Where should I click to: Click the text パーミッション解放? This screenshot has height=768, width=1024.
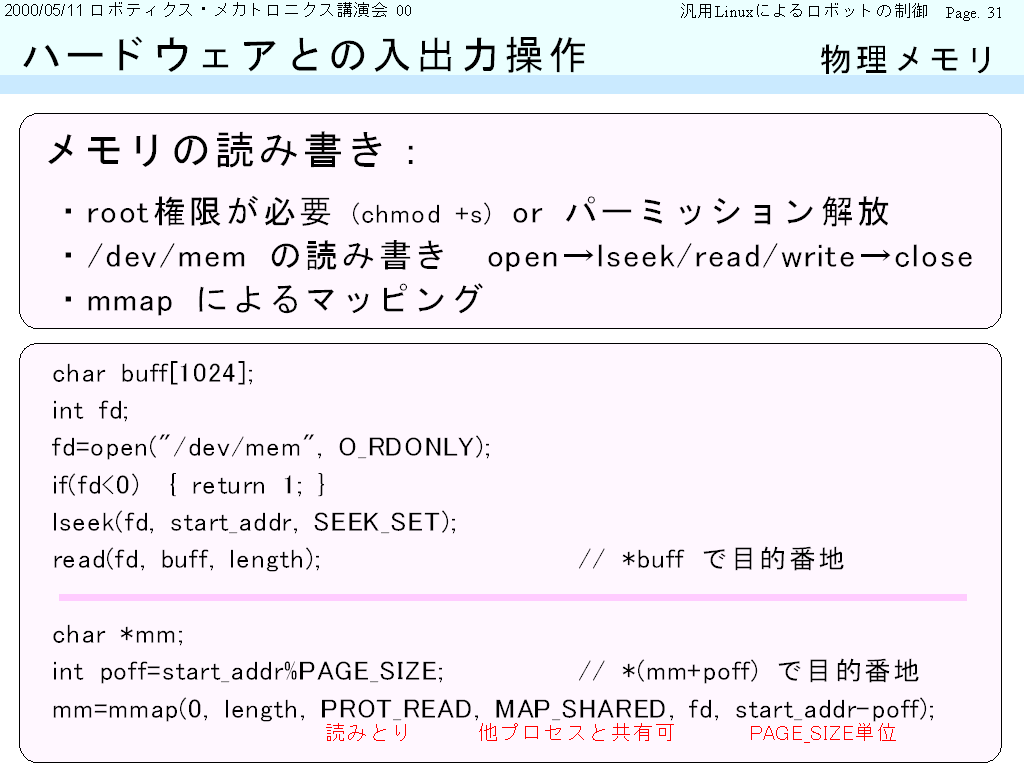pyautogui.click(x=728, y=212)
